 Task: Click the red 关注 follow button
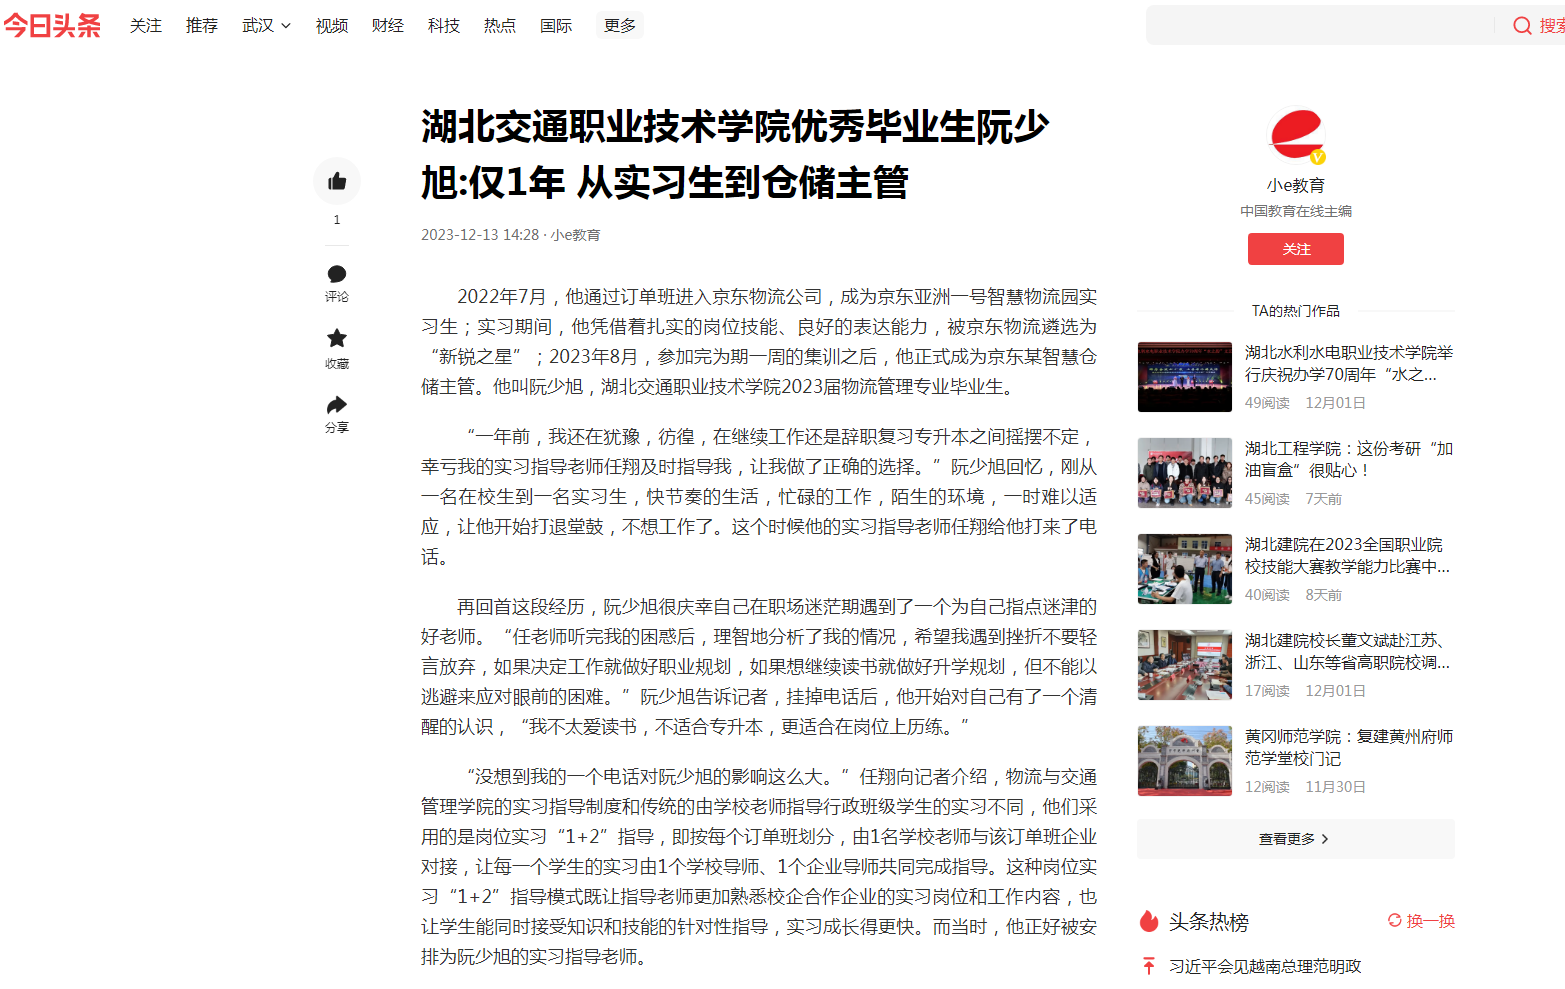coord(1296,249)
